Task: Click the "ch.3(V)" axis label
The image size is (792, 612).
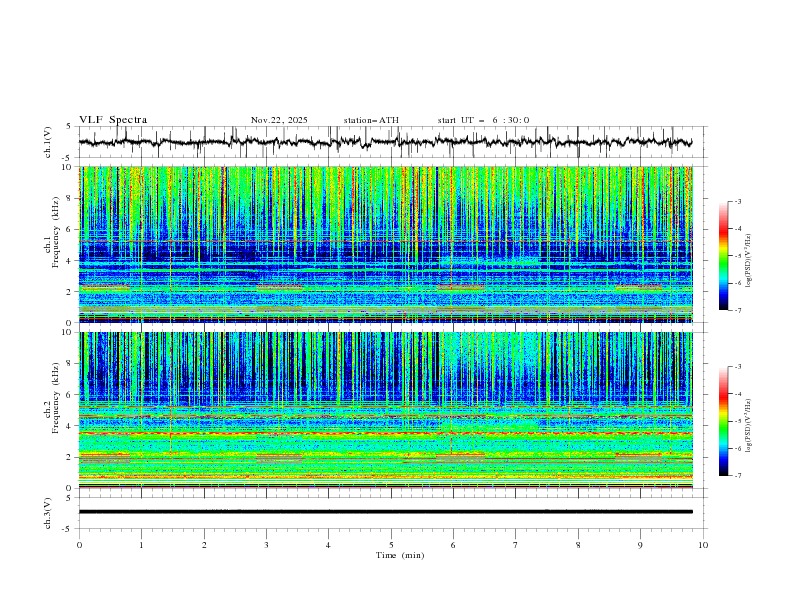Action: (x=48, y=513)
